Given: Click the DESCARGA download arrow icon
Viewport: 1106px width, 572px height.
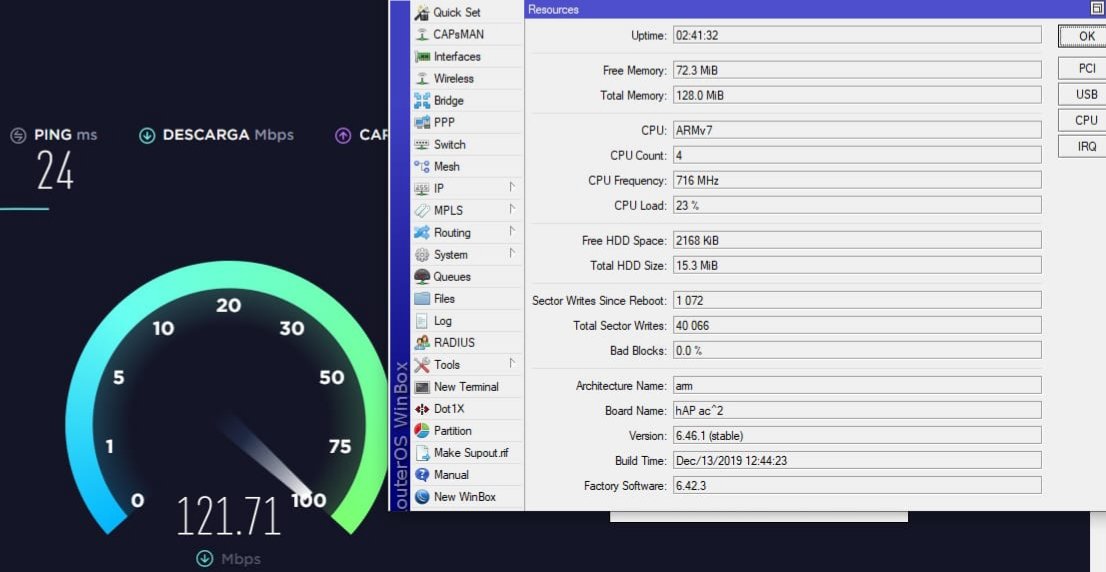Looking at the screenshot, I should click(x=147, y=135).
